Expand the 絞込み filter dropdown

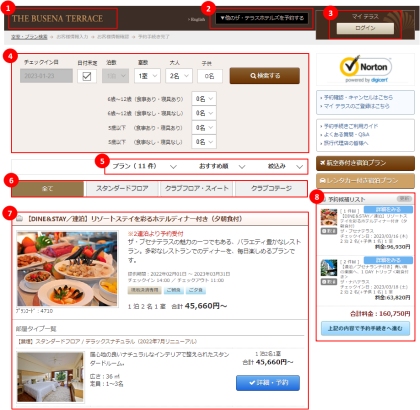(286, 166)
